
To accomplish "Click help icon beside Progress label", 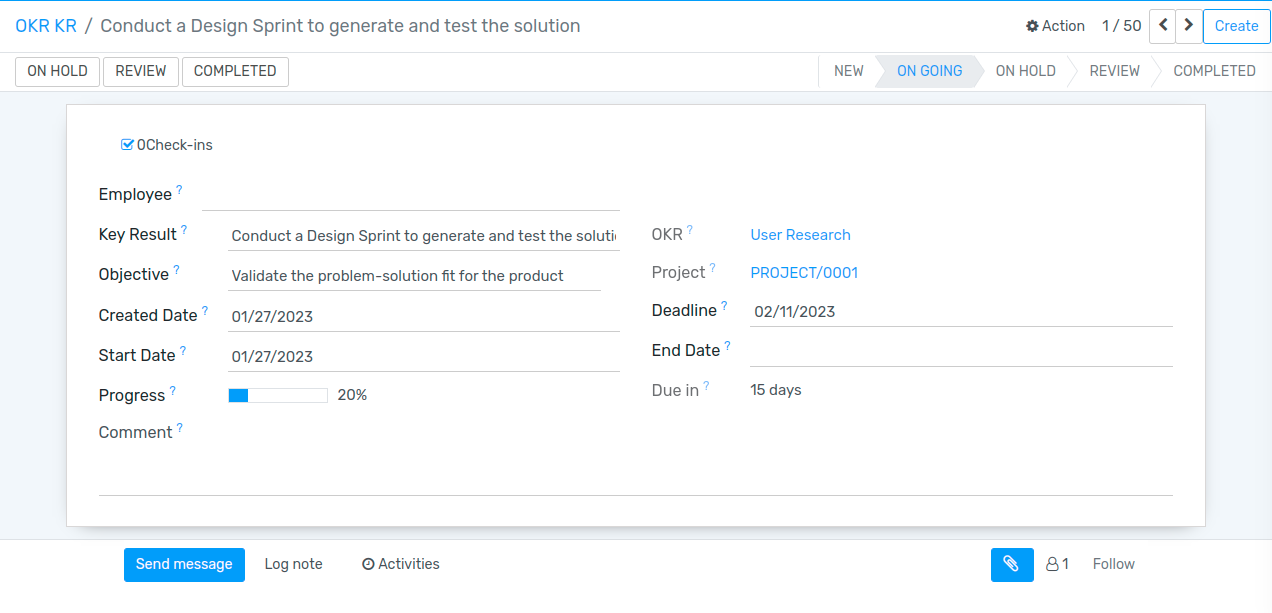I will tap(172, 391).
